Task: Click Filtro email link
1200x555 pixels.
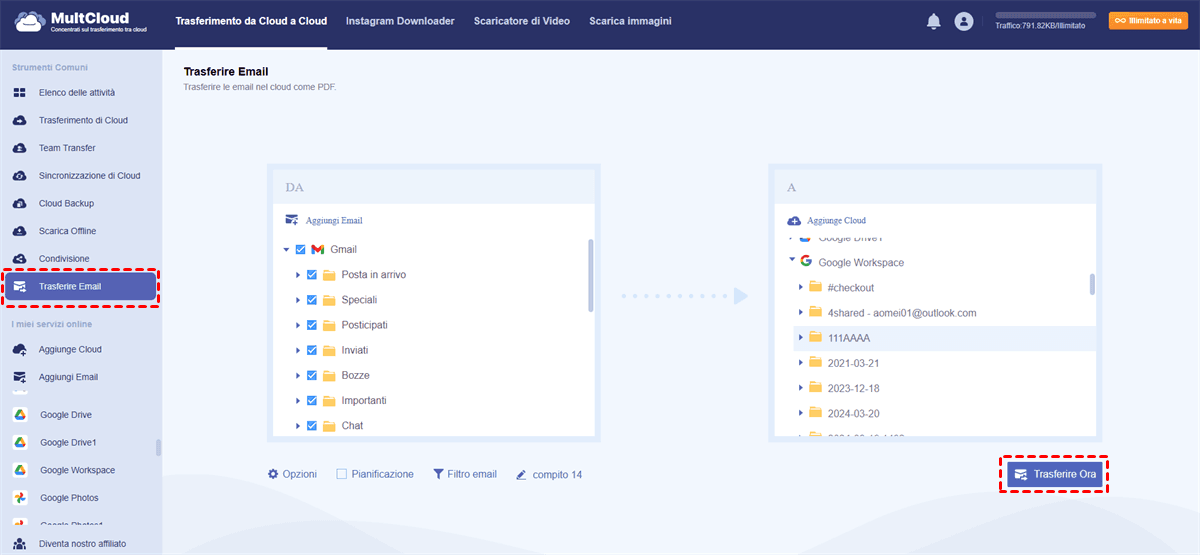Action: 472,474
